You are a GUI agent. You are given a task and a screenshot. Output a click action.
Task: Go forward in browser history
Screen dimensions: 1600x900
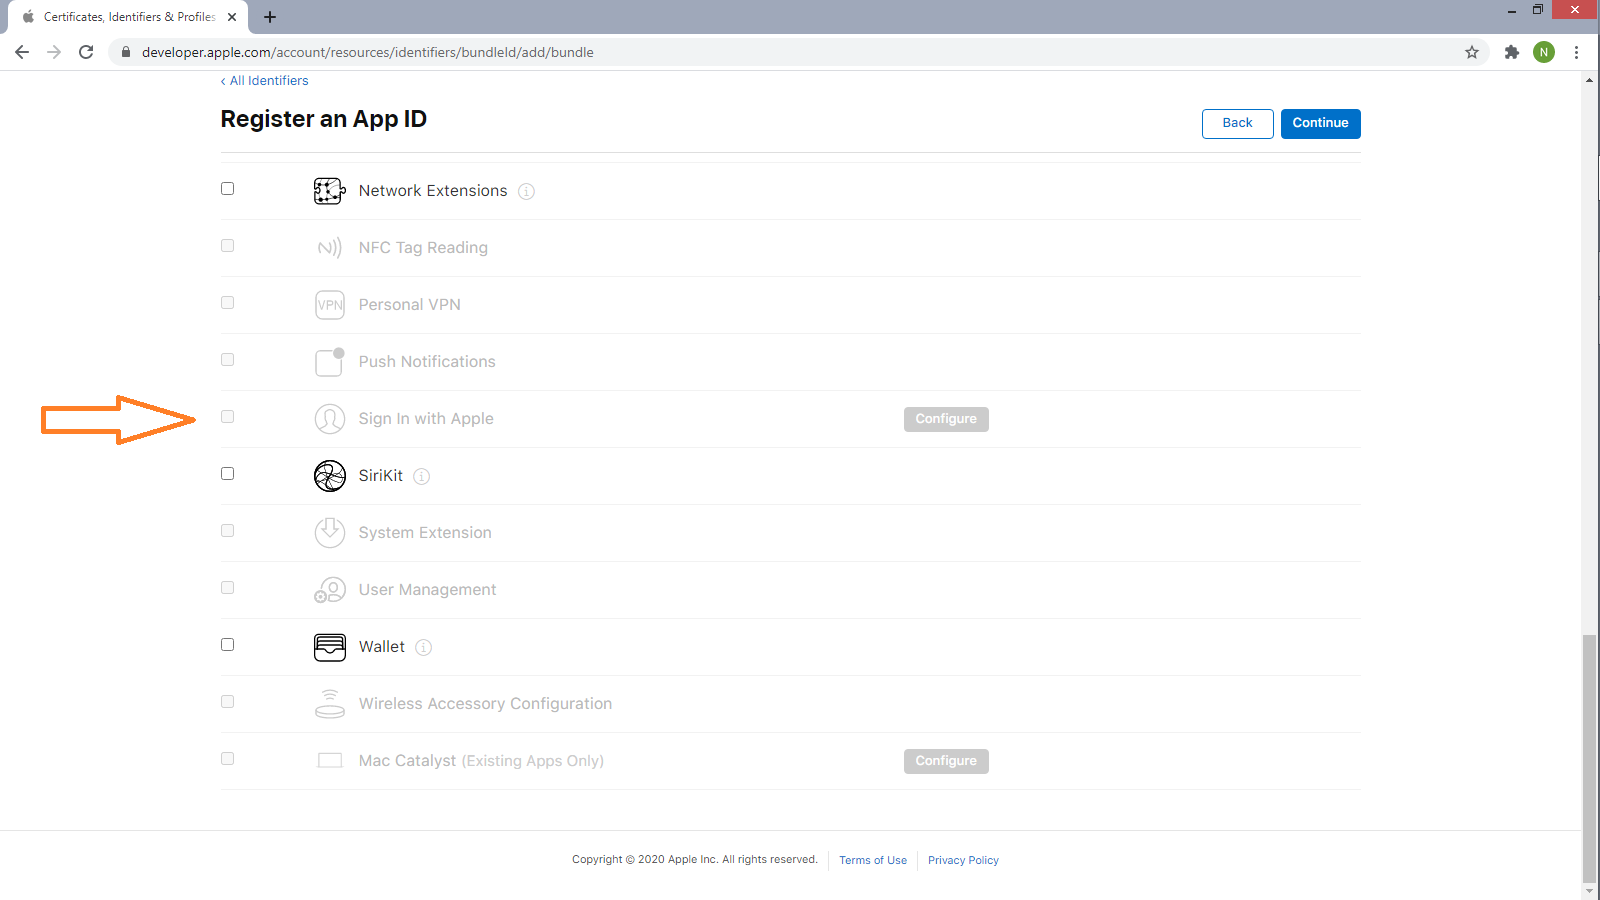click(54, 52)
